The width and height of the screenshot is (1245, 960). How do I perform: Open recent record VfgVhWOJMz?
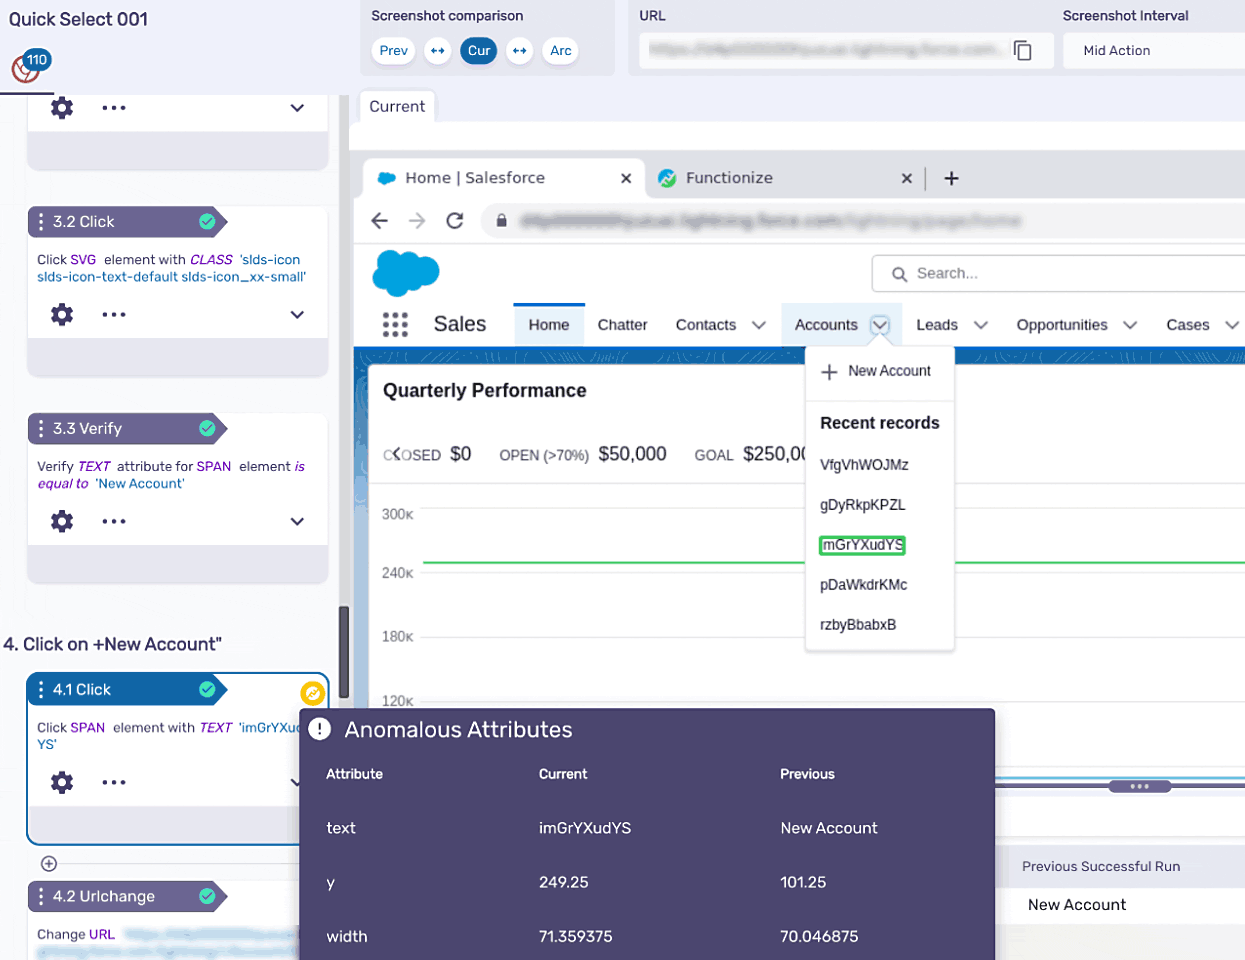coord(864,465)
